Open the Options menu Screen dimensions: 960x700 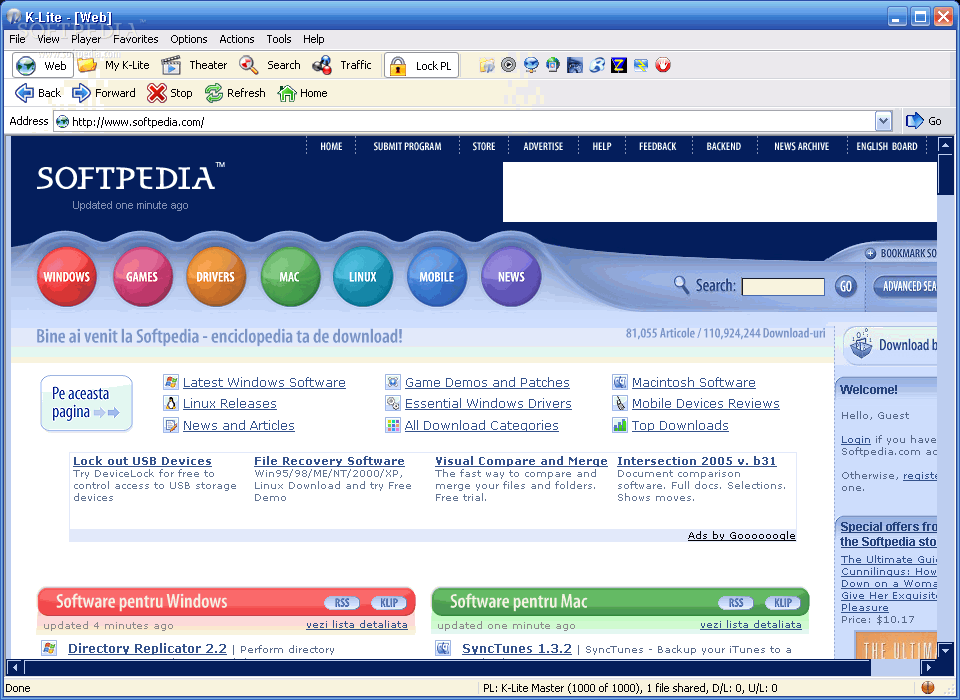pos(189,39)
